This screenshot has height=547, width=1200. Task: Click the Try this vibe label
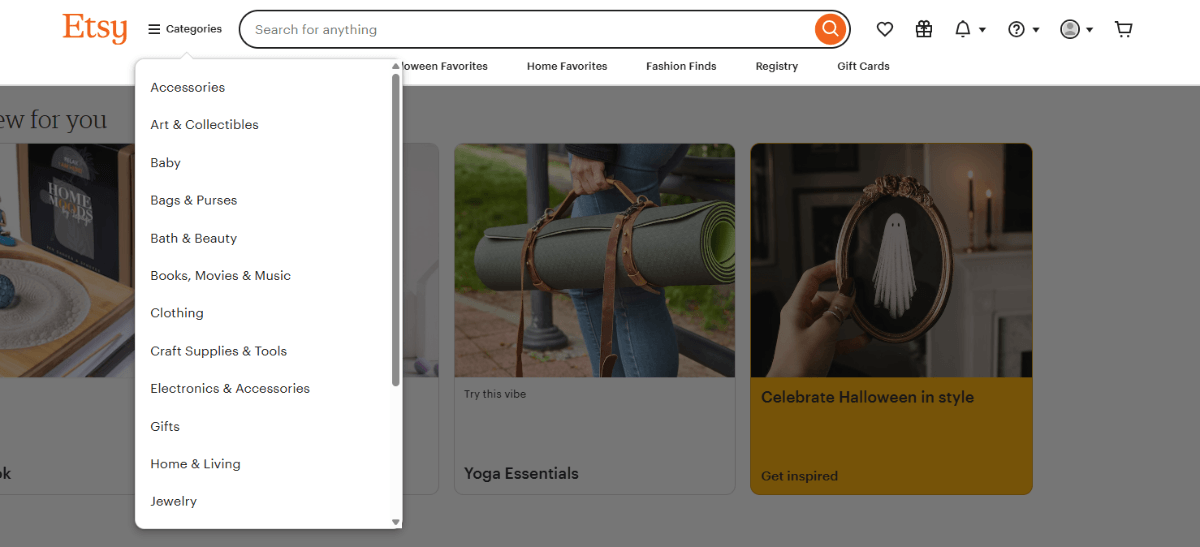(x=495, y=394)
